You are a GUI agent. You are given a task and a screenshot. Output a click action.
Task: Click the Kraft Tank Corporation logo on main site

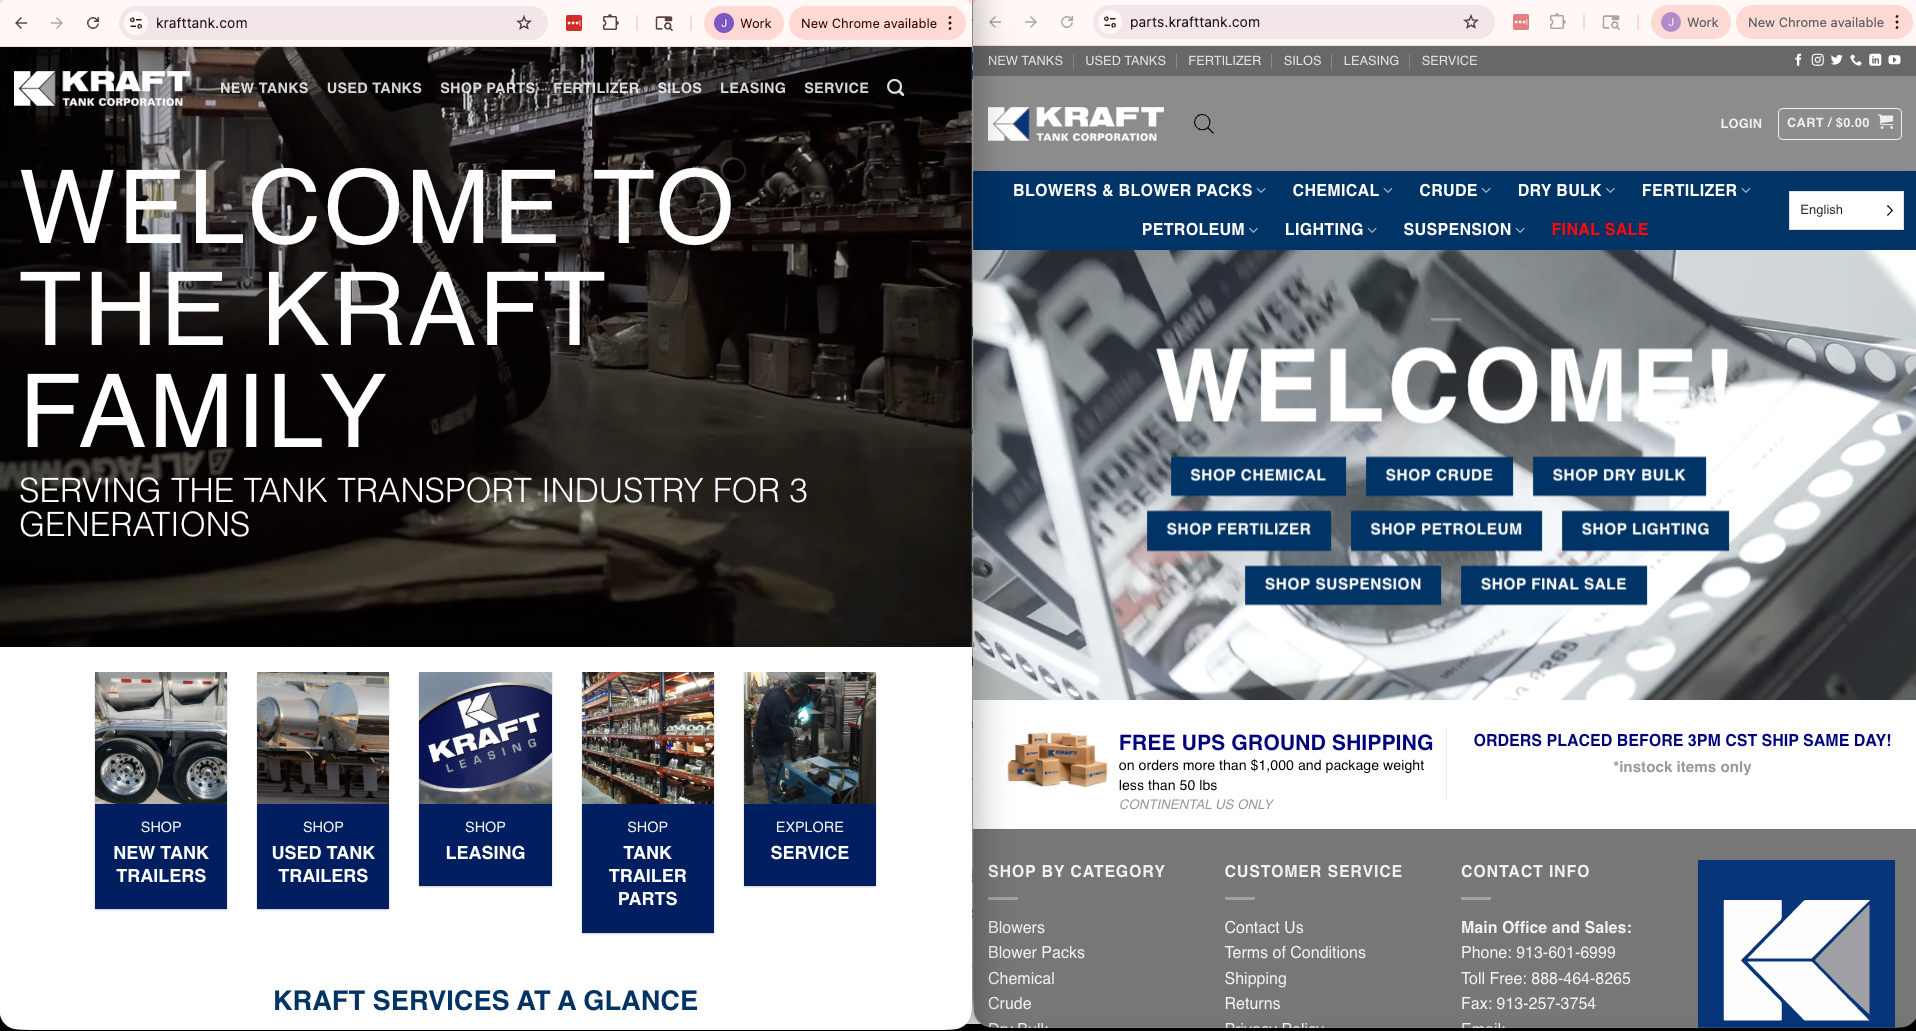tap(102, 88)
